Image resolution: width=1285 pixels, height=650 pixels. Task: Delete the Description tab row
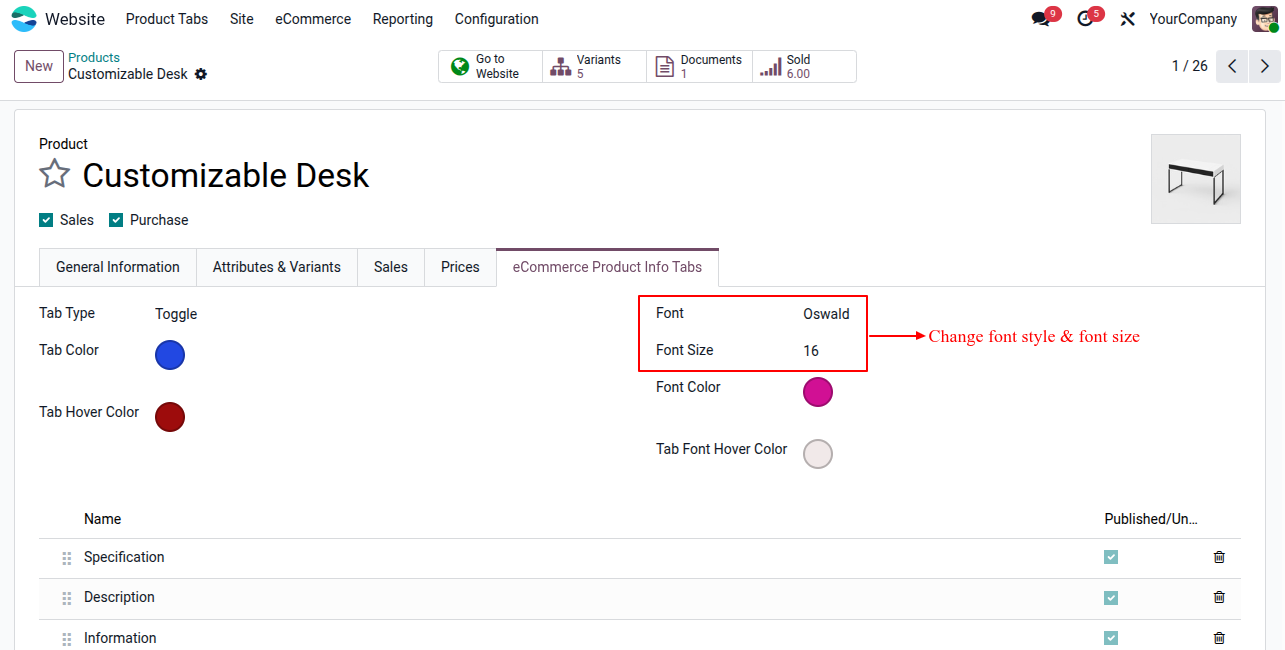(1219, 597)
